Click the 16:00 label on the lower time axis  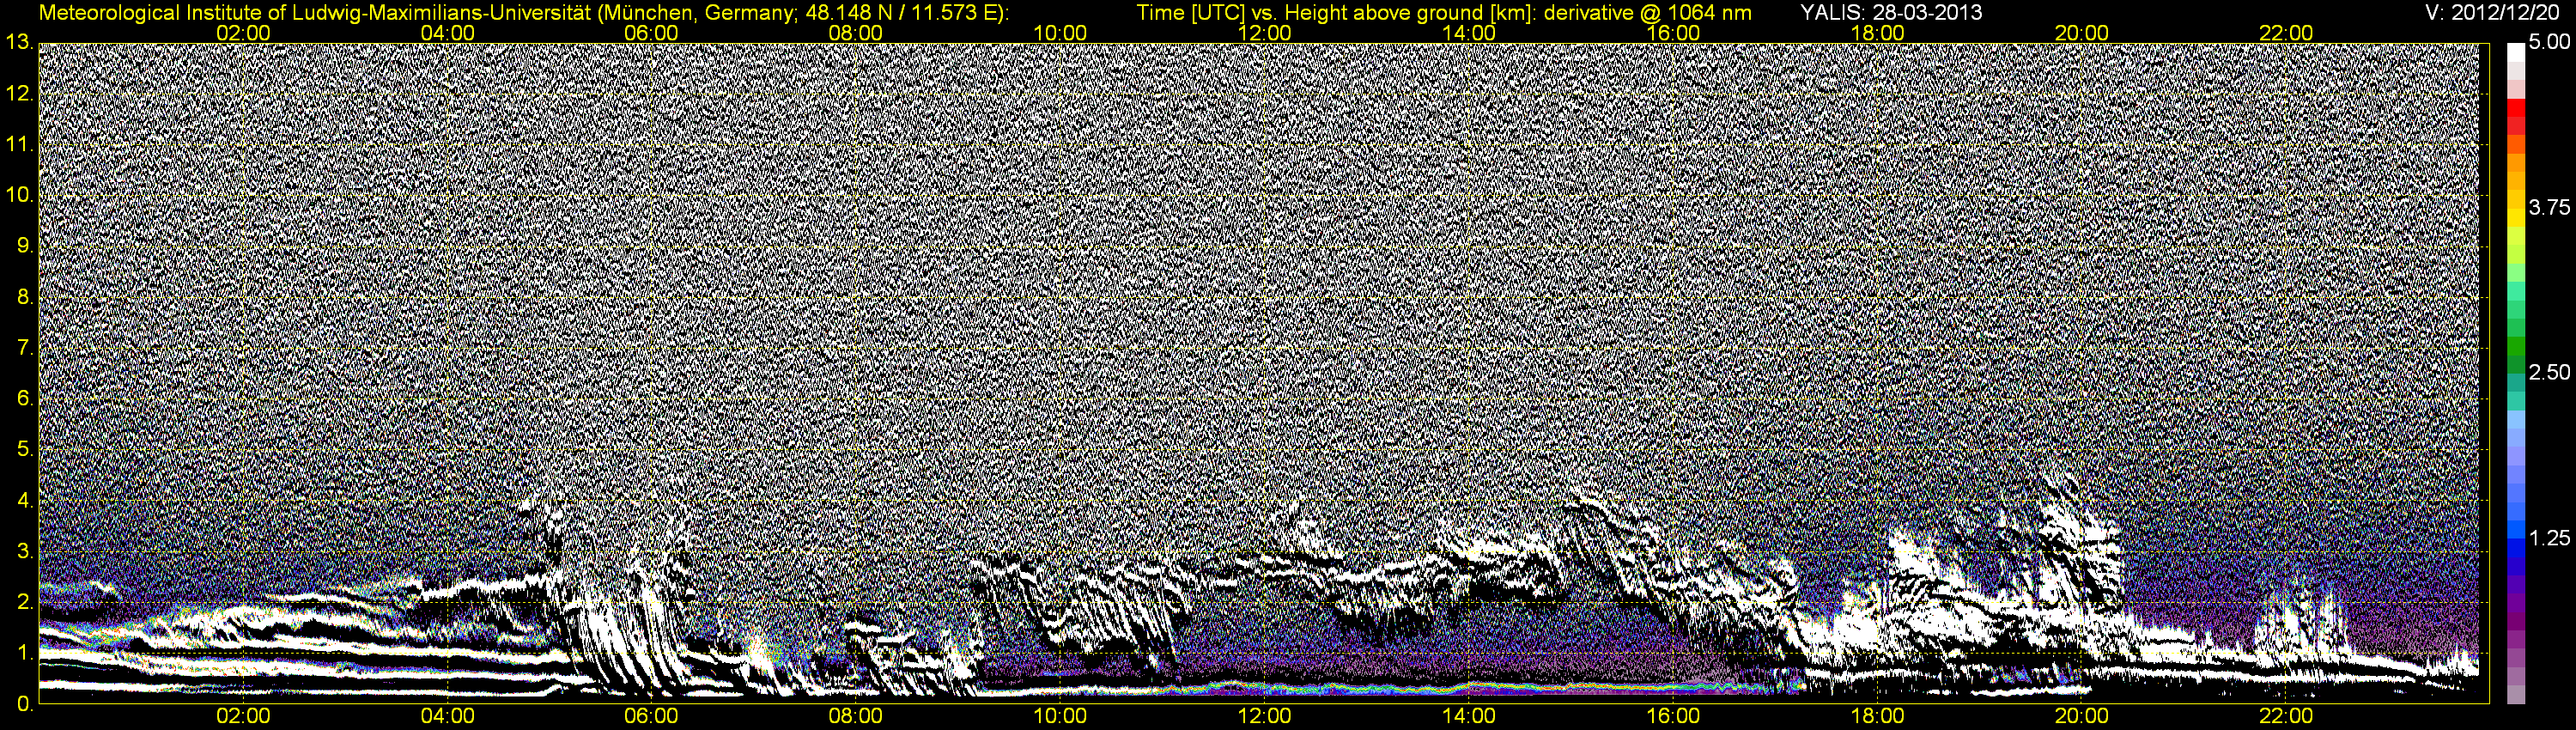click(1673, 716)
